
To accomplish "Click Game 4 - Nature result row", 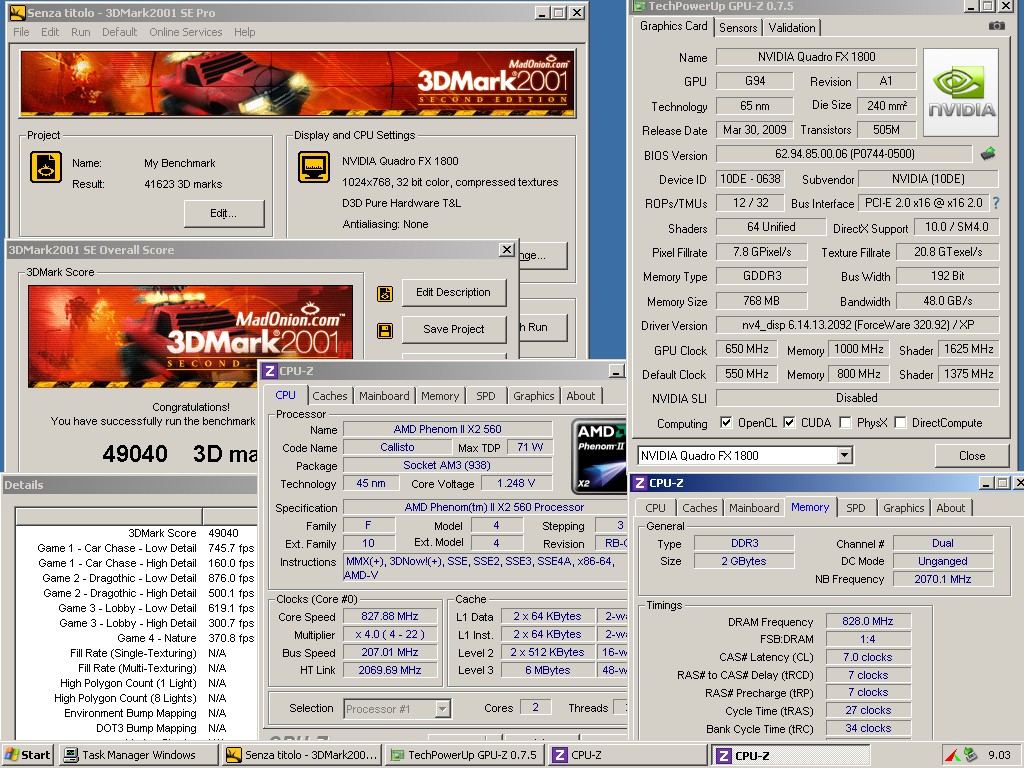I will [x=135, y=638].
